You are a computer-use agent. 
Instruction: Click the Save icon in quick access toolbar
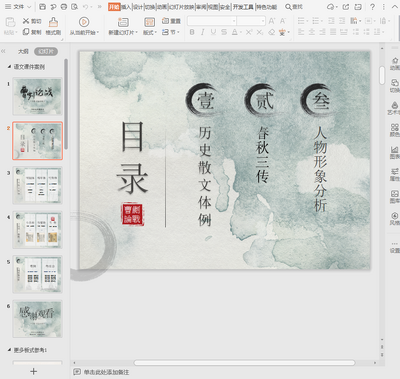pos(42,6)
